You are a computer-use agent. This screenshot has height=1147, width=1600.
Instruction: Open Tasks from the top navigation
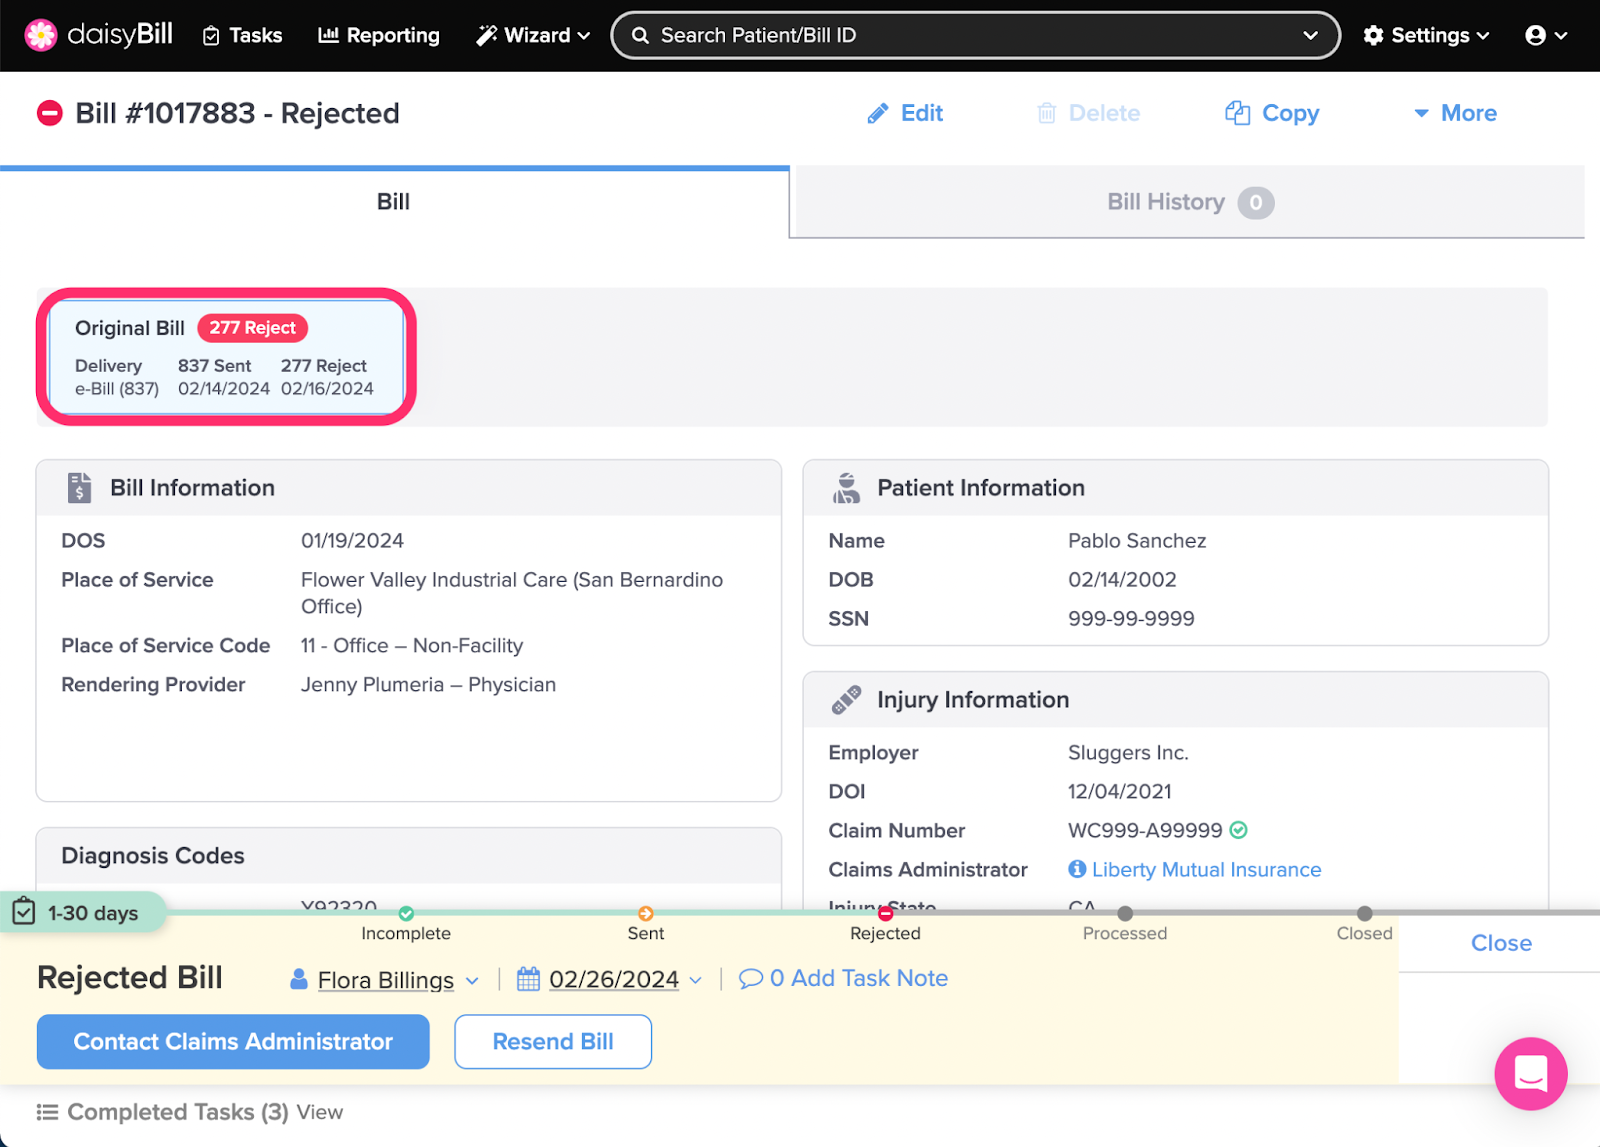tap(243, 36)
